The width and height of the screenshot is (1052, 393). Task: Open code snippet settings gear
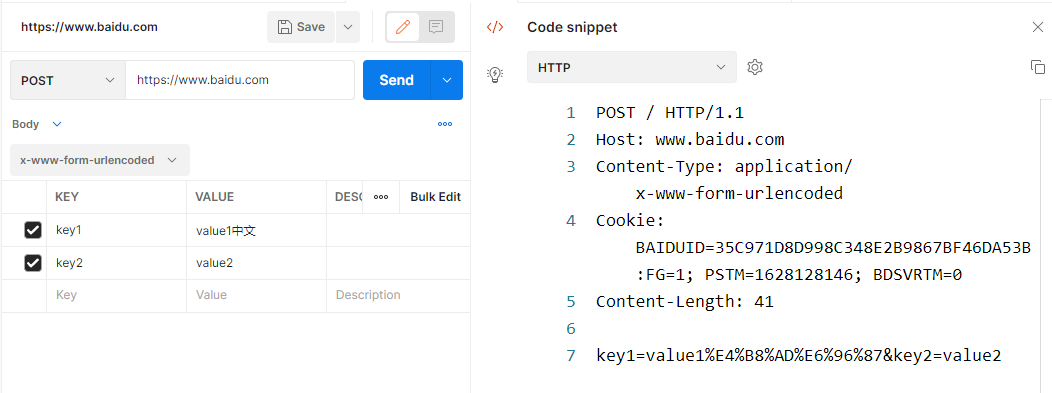[755, 67]
